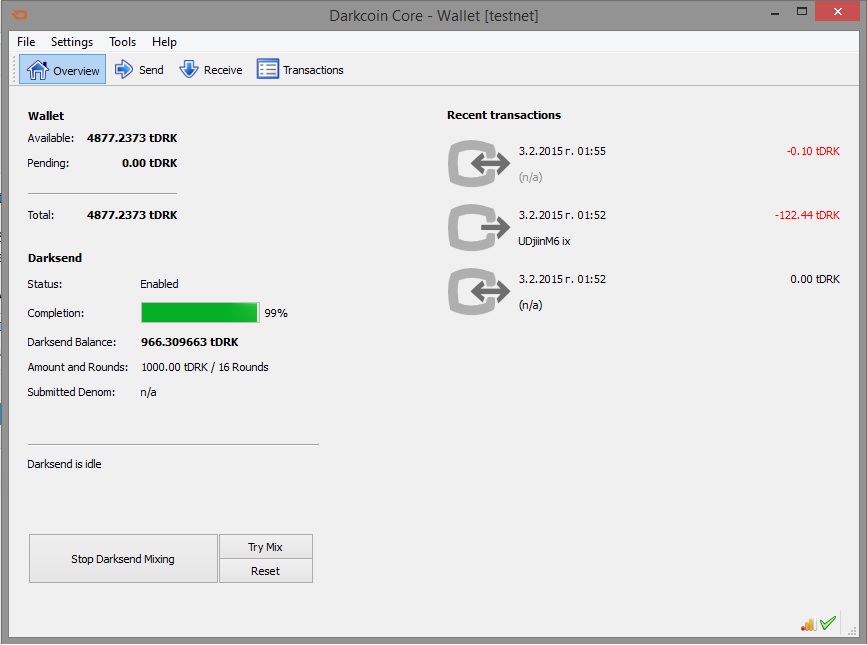867x645 pixels.
Task: Click the -122.44 tDRK amount
Action: pyautogui.click(x=807, y=215)
